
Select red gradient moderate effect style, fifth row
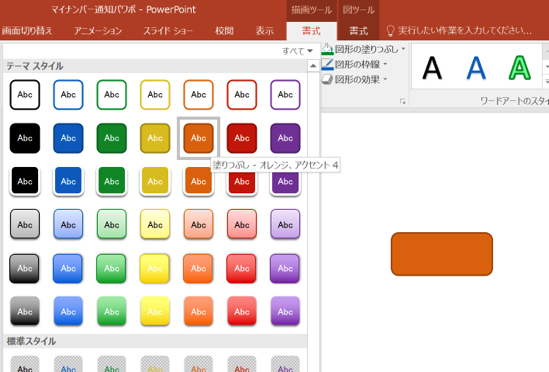click(242, 268)
